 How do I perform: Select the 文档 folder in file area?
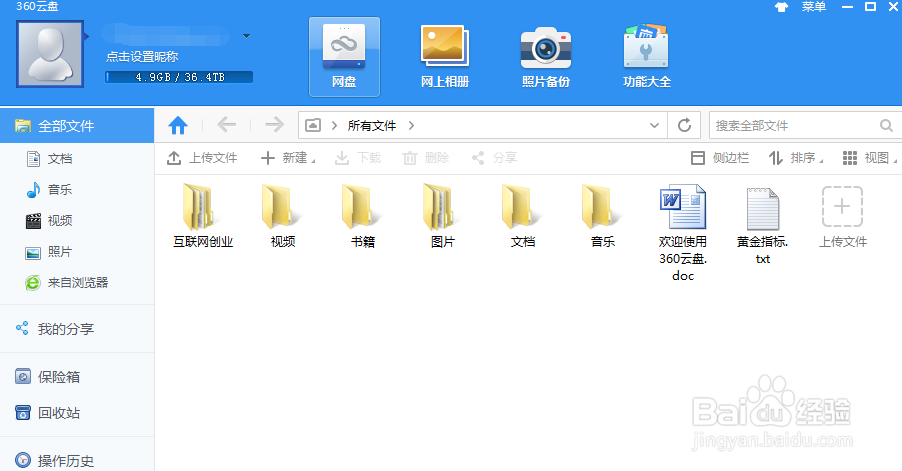pos(522,216)
